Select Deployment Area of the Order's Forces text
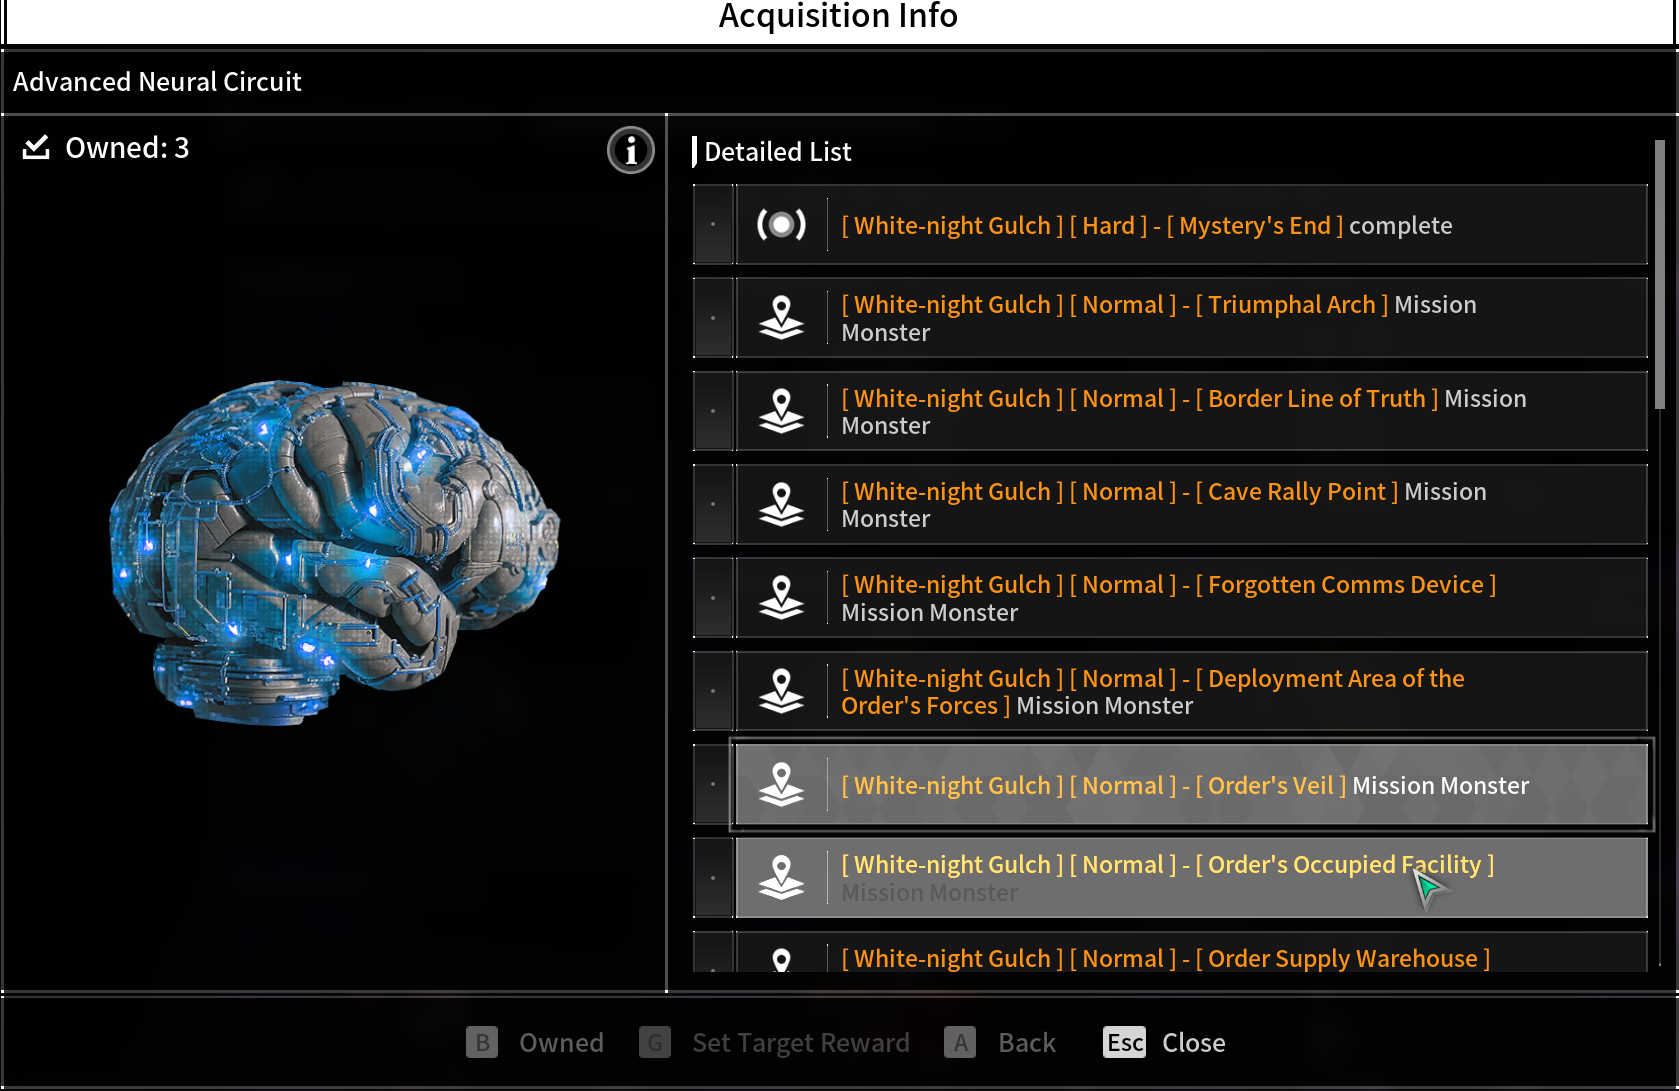 pos(1152,691)
